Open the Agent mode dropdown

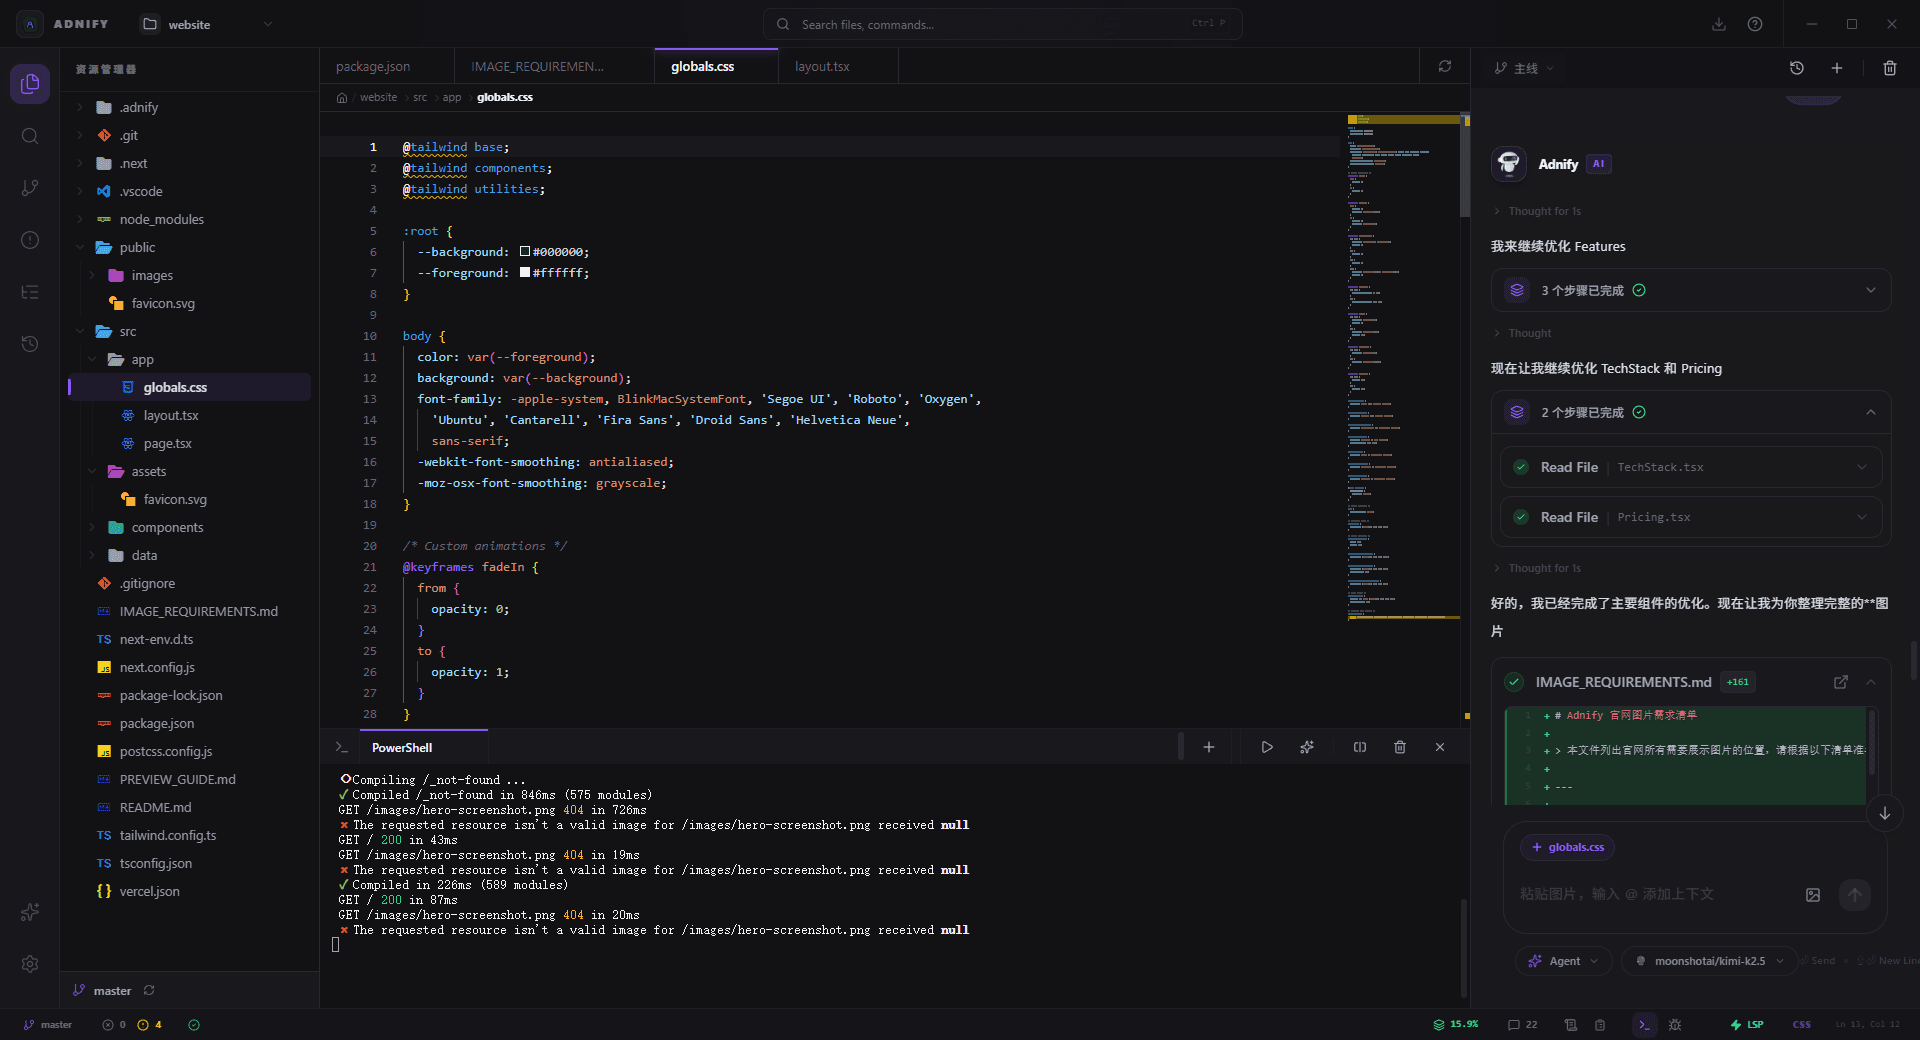pos(1564,961)
